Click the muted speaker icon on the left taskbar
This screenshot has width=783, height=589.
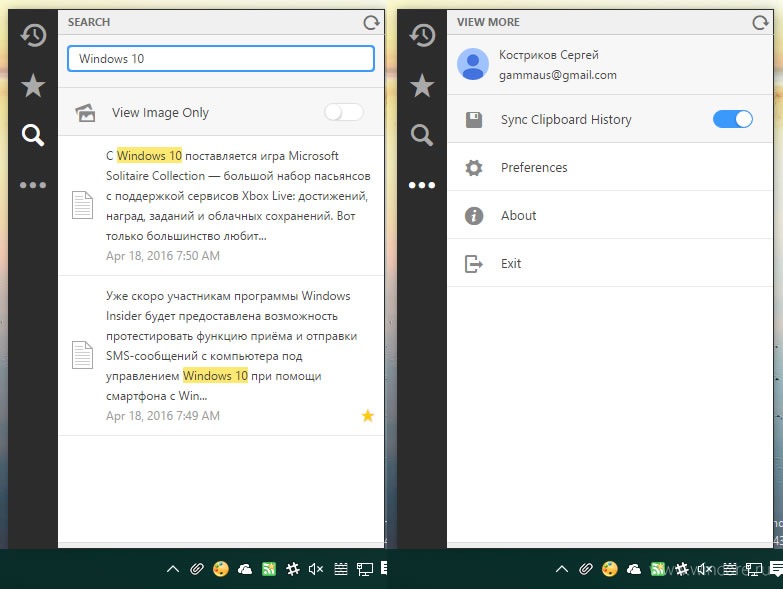click(316, 569)
